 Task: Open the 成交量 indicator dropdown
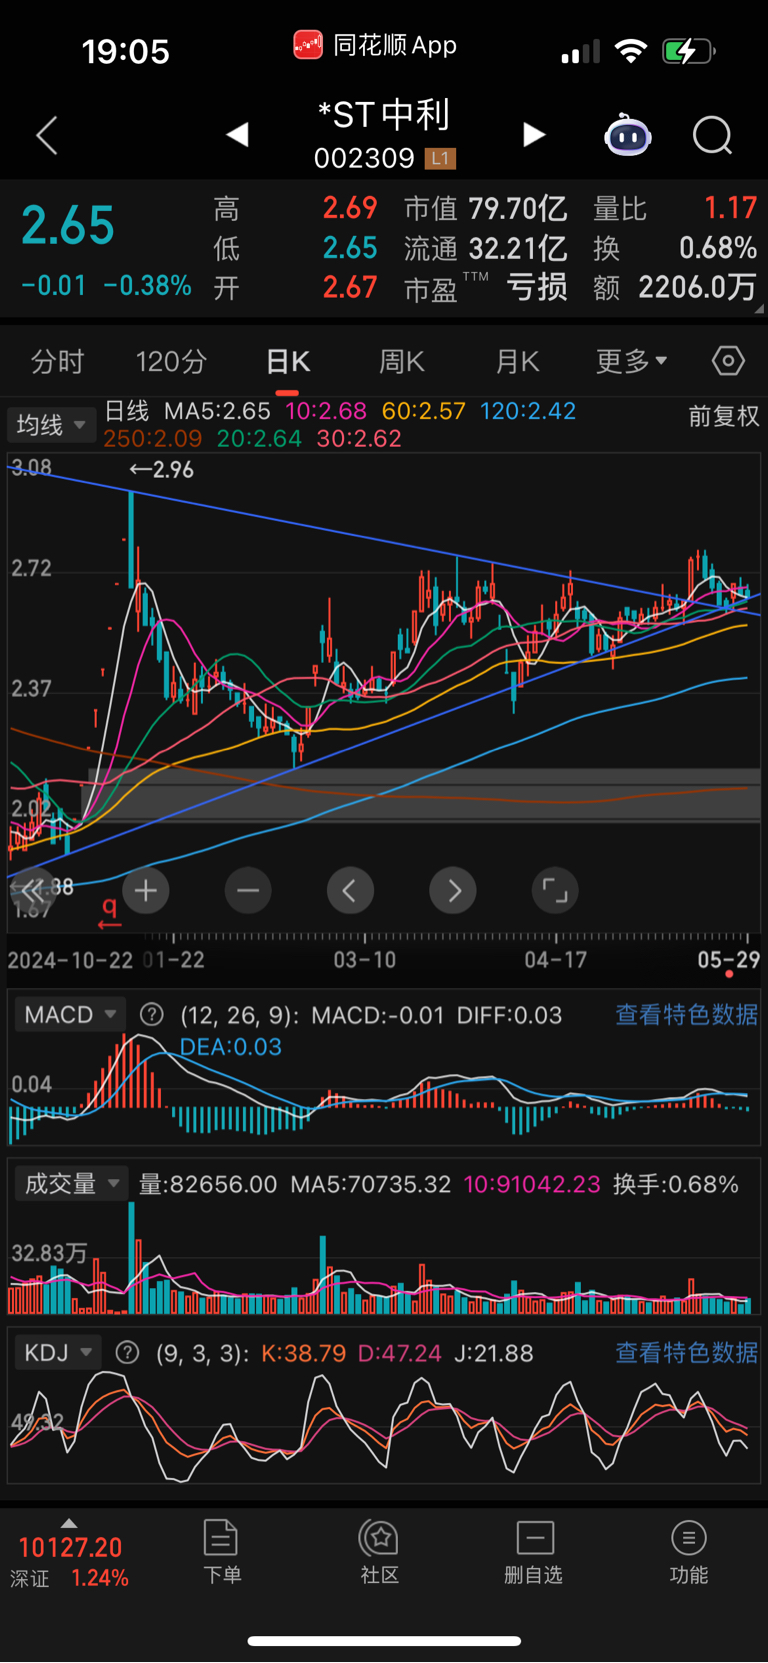point(71,1184)
